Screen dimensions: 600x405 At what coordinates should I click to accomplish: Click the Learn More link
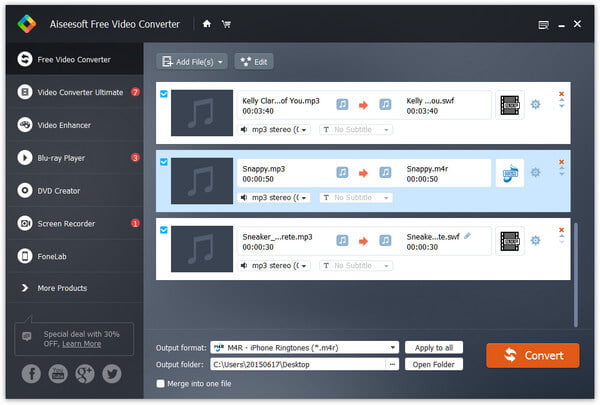point(82,344)
